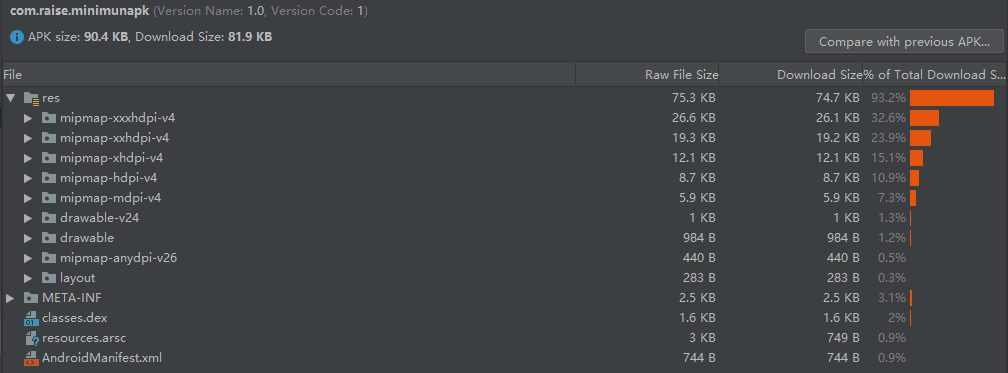Click the res folder icon
Screen dimensions: 1008x373
click(x=32, y=98)
